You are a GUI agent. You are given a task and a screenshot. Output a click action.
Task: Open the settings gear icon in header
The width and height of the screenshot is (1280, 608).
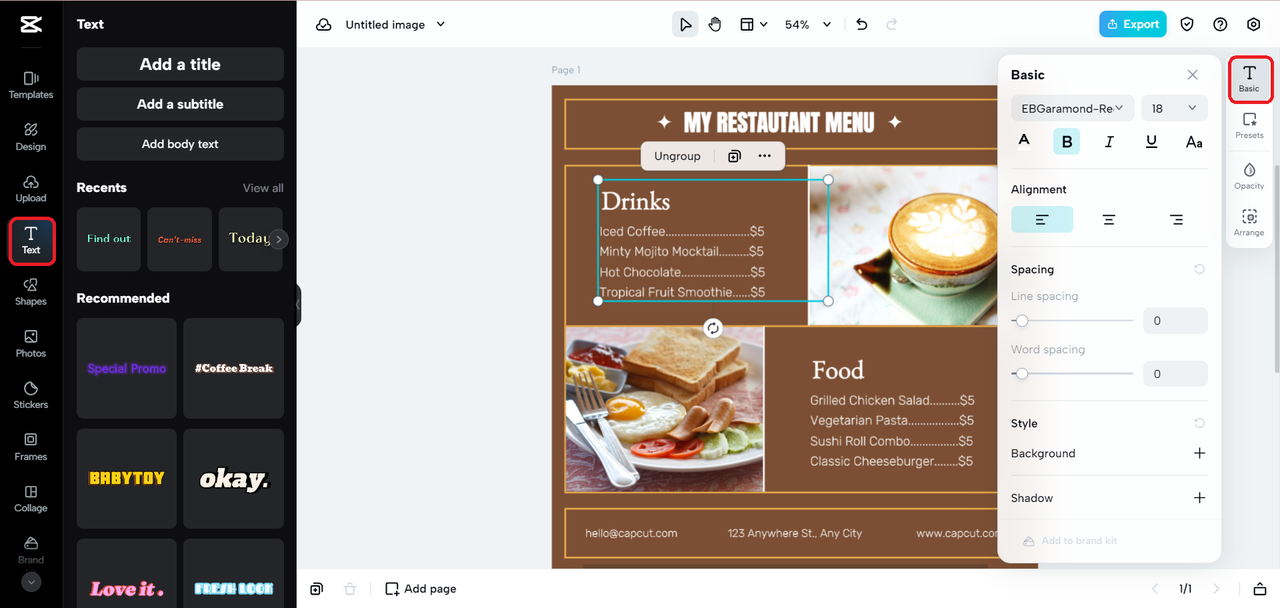coord(1254,25)
